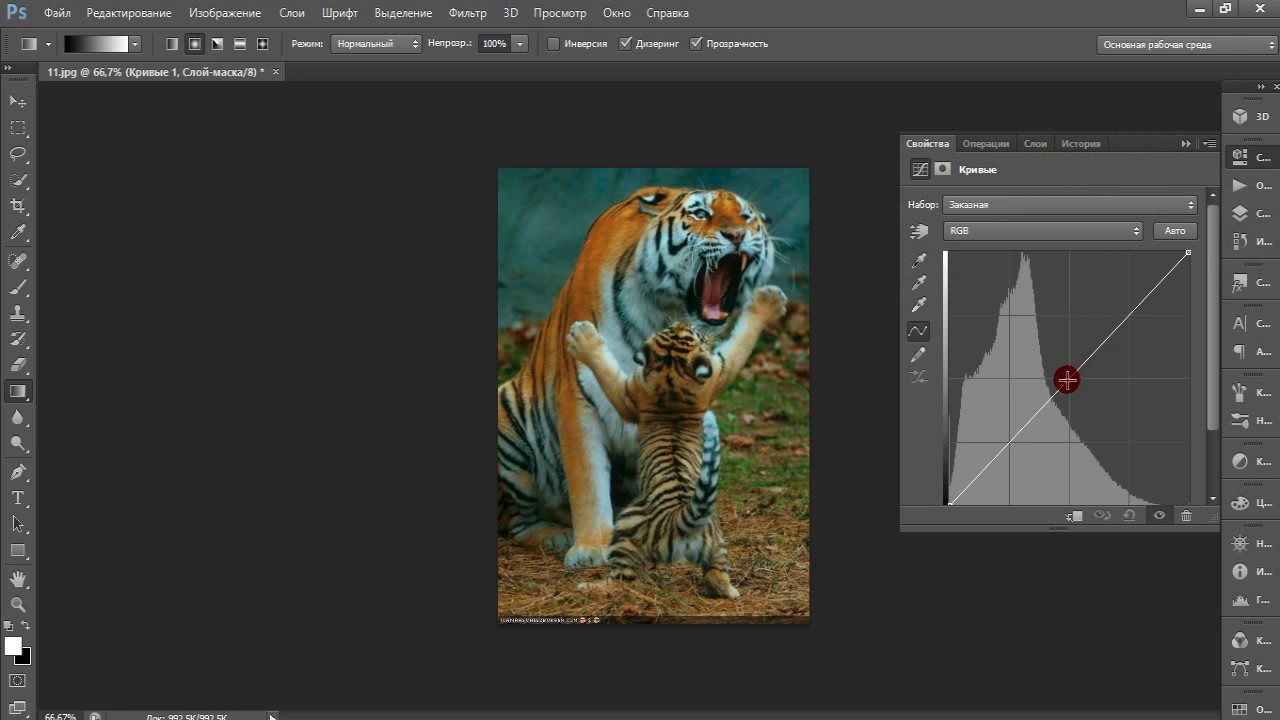1280x720 pixels.
Task: Switch to the История tab
Action: coord(1081,144)
